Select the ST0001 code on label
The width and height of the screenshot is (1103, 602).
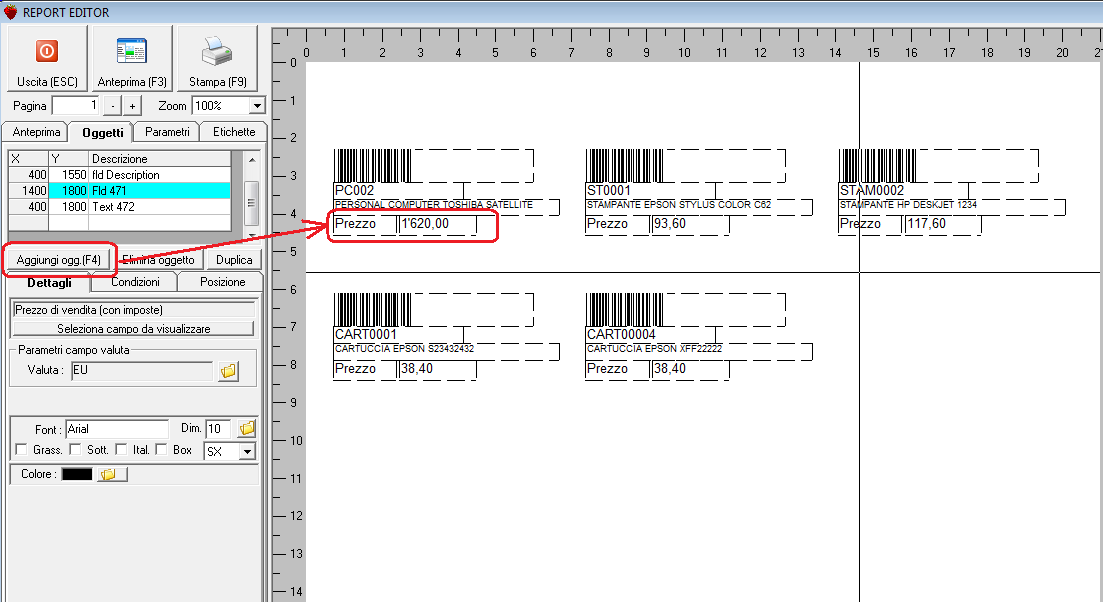pyautogui.click(x=609, y=191)
